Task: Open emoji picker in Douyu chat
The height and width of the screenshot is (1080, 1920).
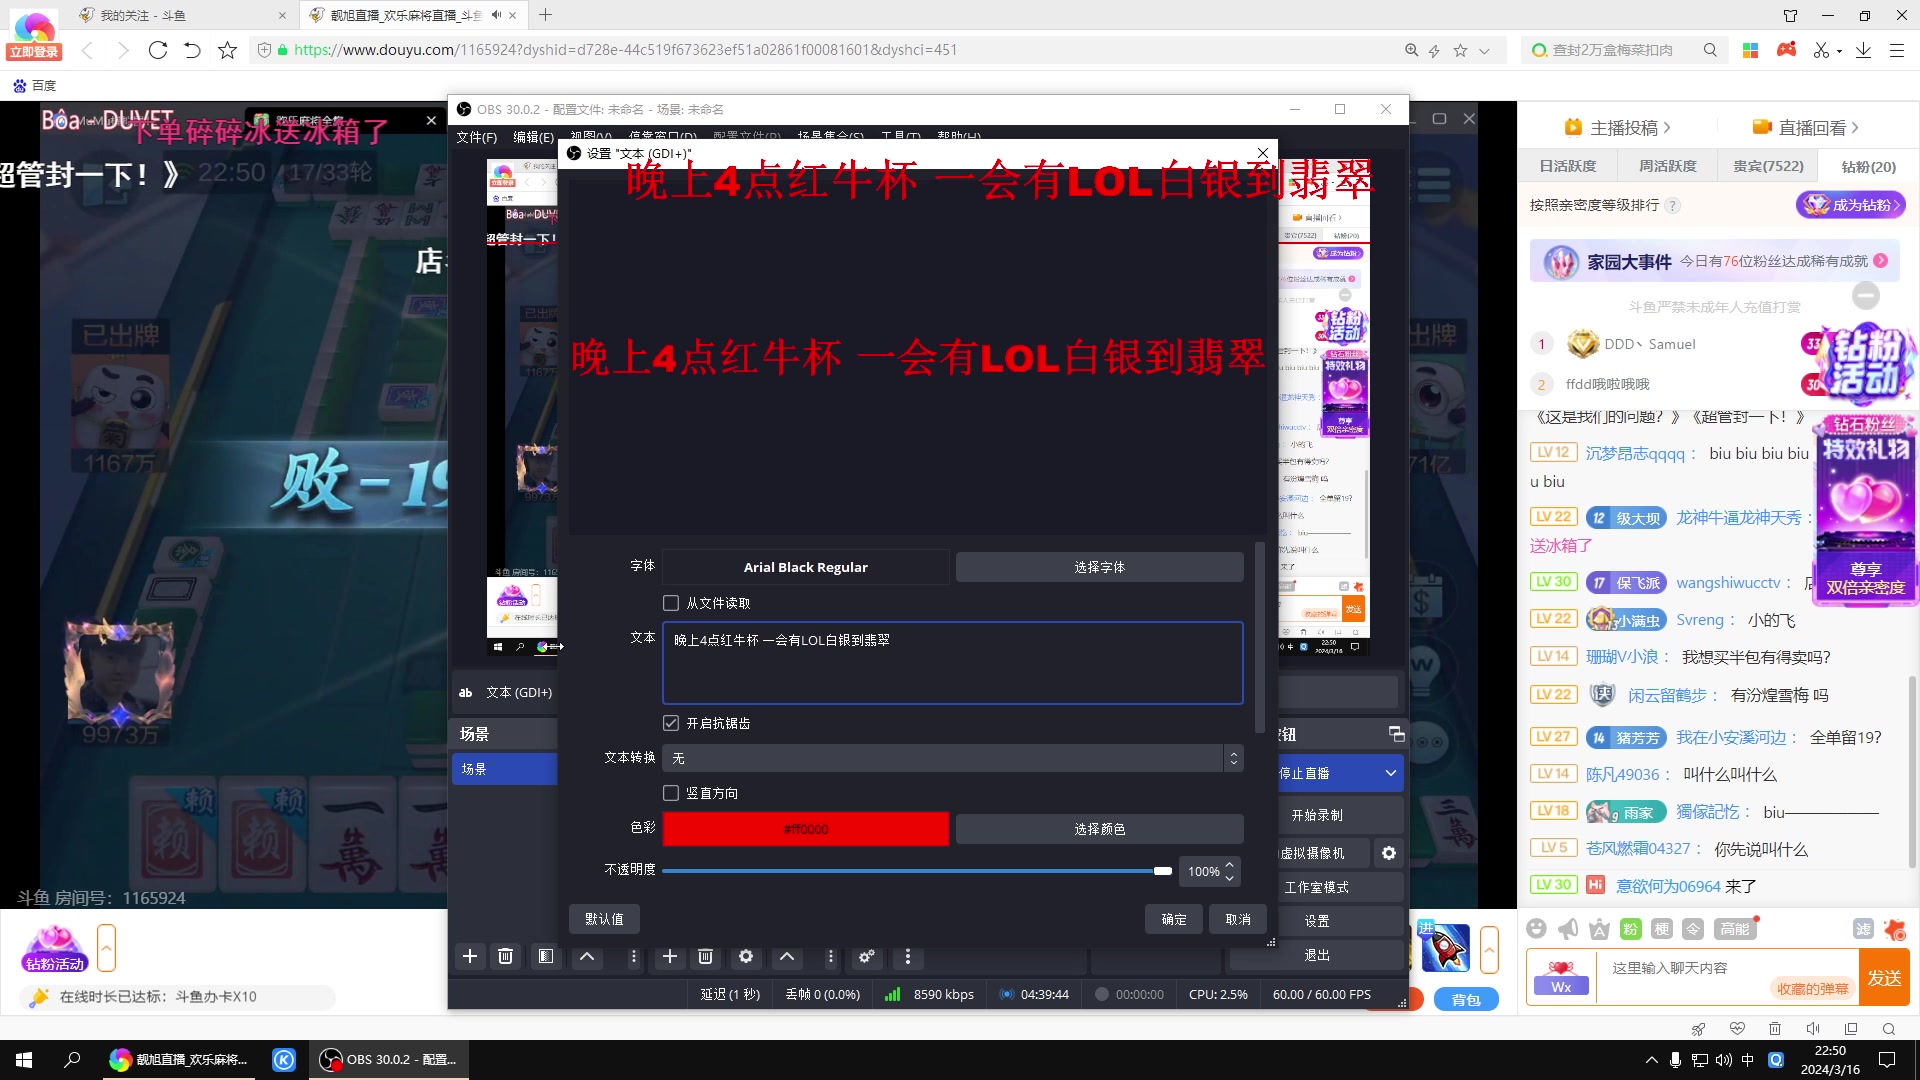Action: click(1537, 929)
